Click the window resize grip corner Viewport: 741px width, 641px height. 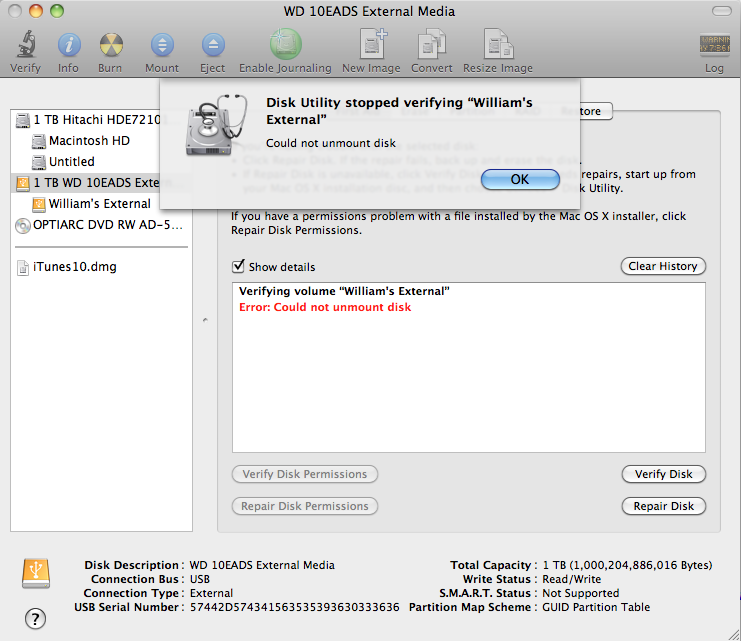click(734, 635)
